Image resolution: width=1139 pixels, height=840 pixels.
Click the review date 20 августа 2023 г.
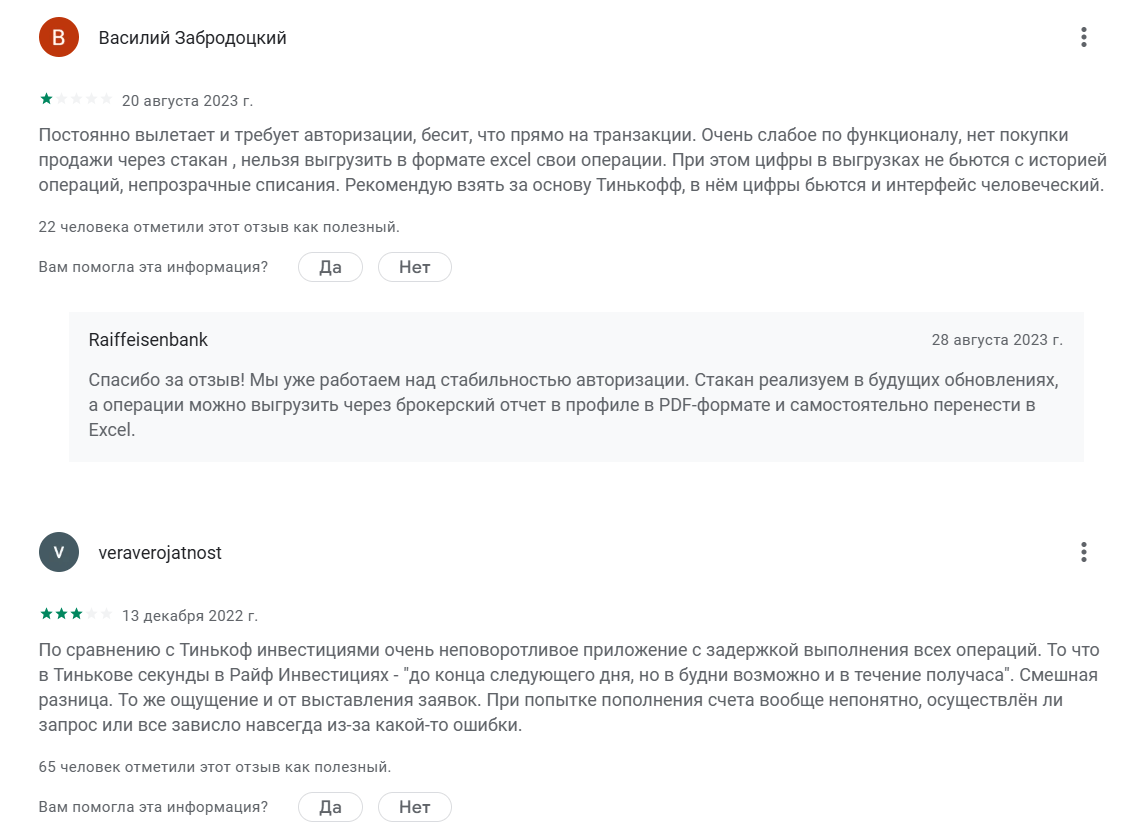tap(187, 101)
